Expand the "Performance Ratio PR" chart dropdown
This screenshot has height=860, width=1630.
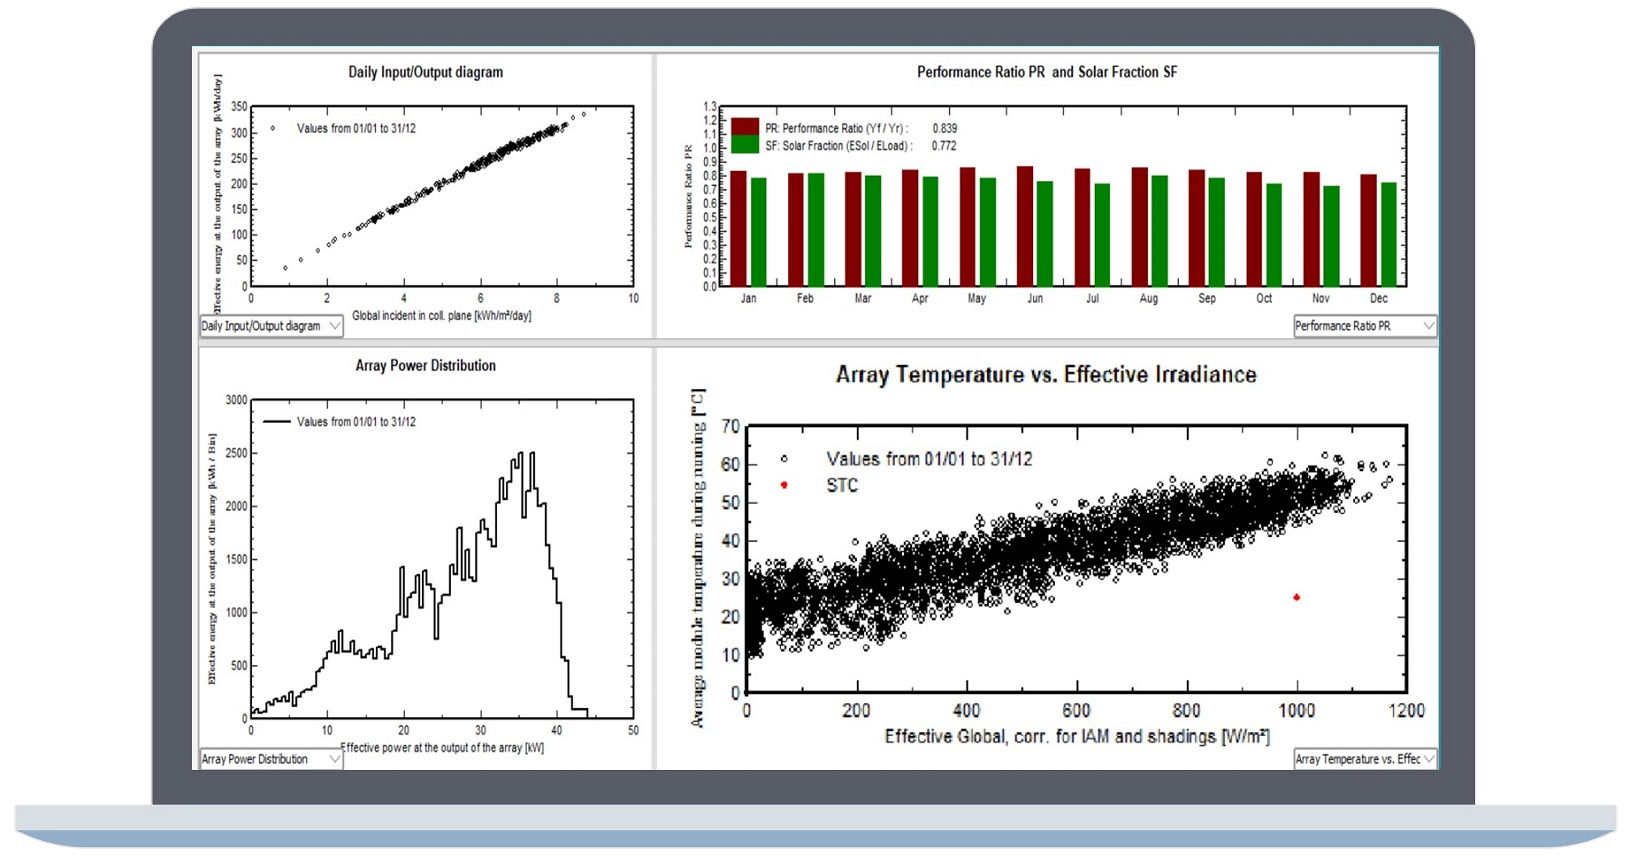pyautogui.click(x=1364, y=326)
